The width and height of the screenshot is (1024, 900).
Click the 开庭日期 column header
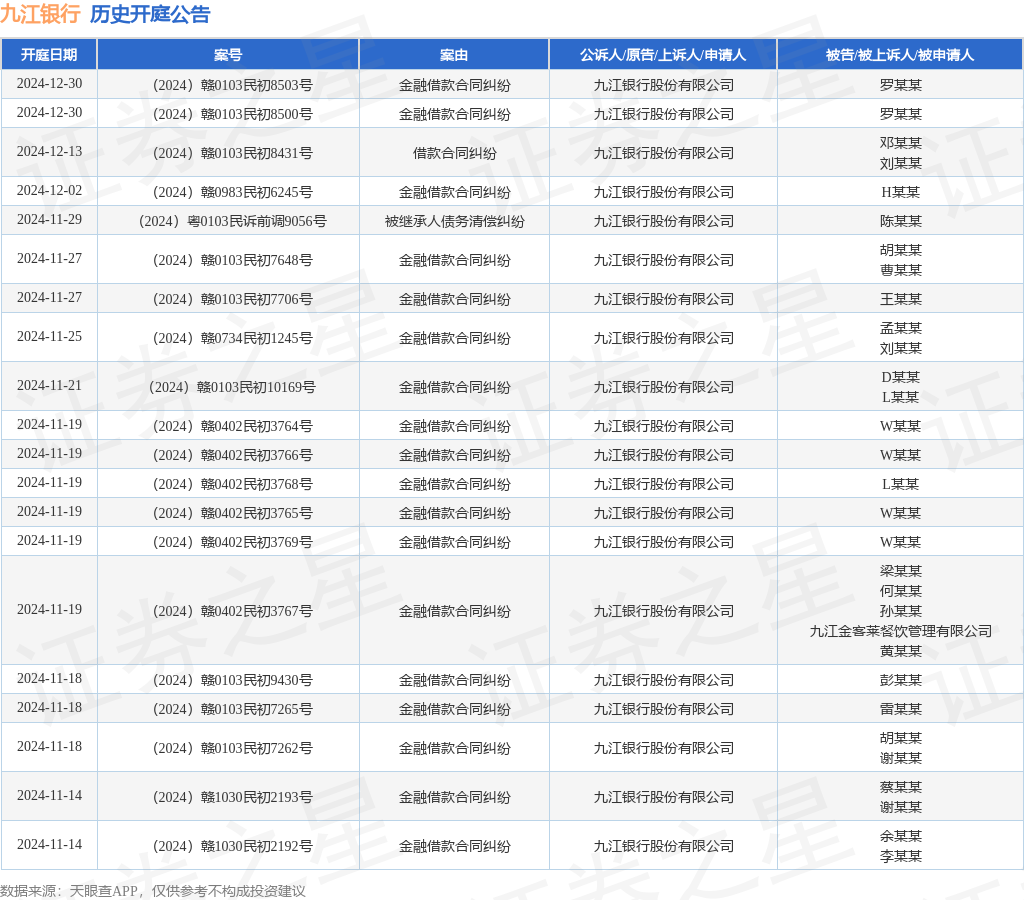pyautogui.click(x=49, y=55)
